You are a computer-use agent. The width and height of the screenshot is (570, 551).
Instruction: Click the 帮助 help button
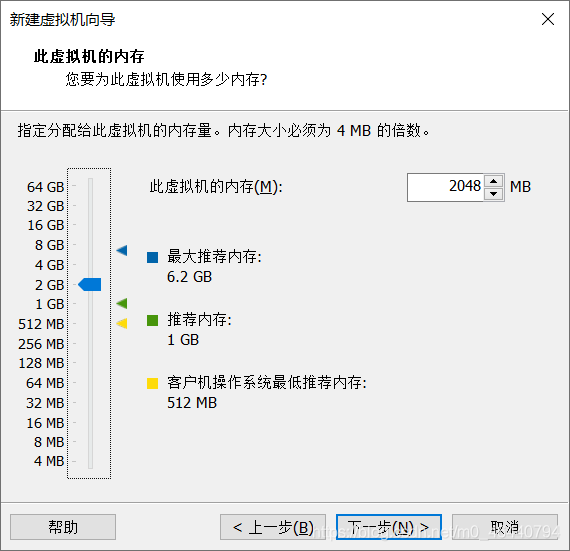click(x=63, y=527)
